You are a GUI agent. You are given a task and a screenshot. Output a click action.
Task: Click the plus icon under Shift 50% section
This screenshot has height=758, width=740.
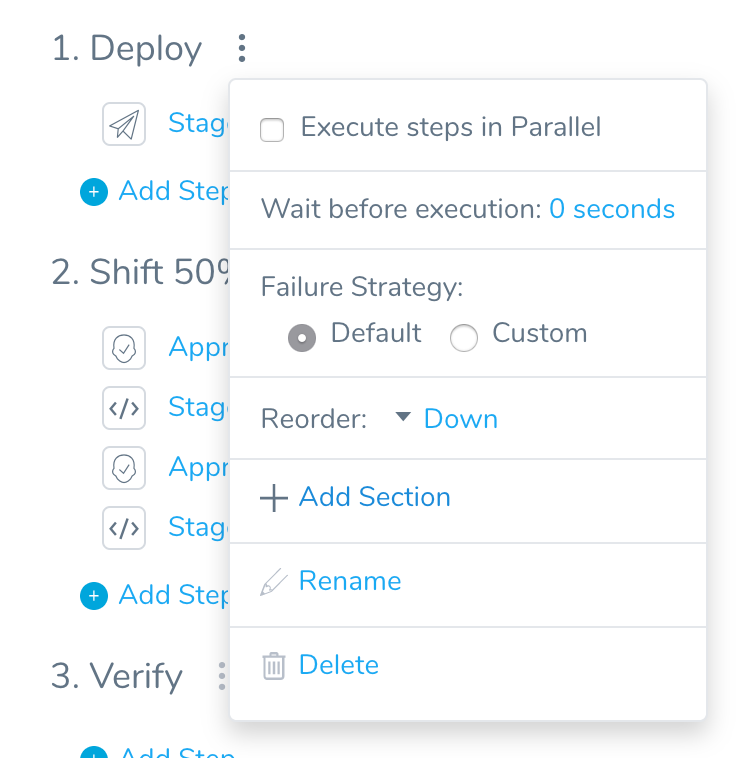pyautogui.click(x=94, y=596)
